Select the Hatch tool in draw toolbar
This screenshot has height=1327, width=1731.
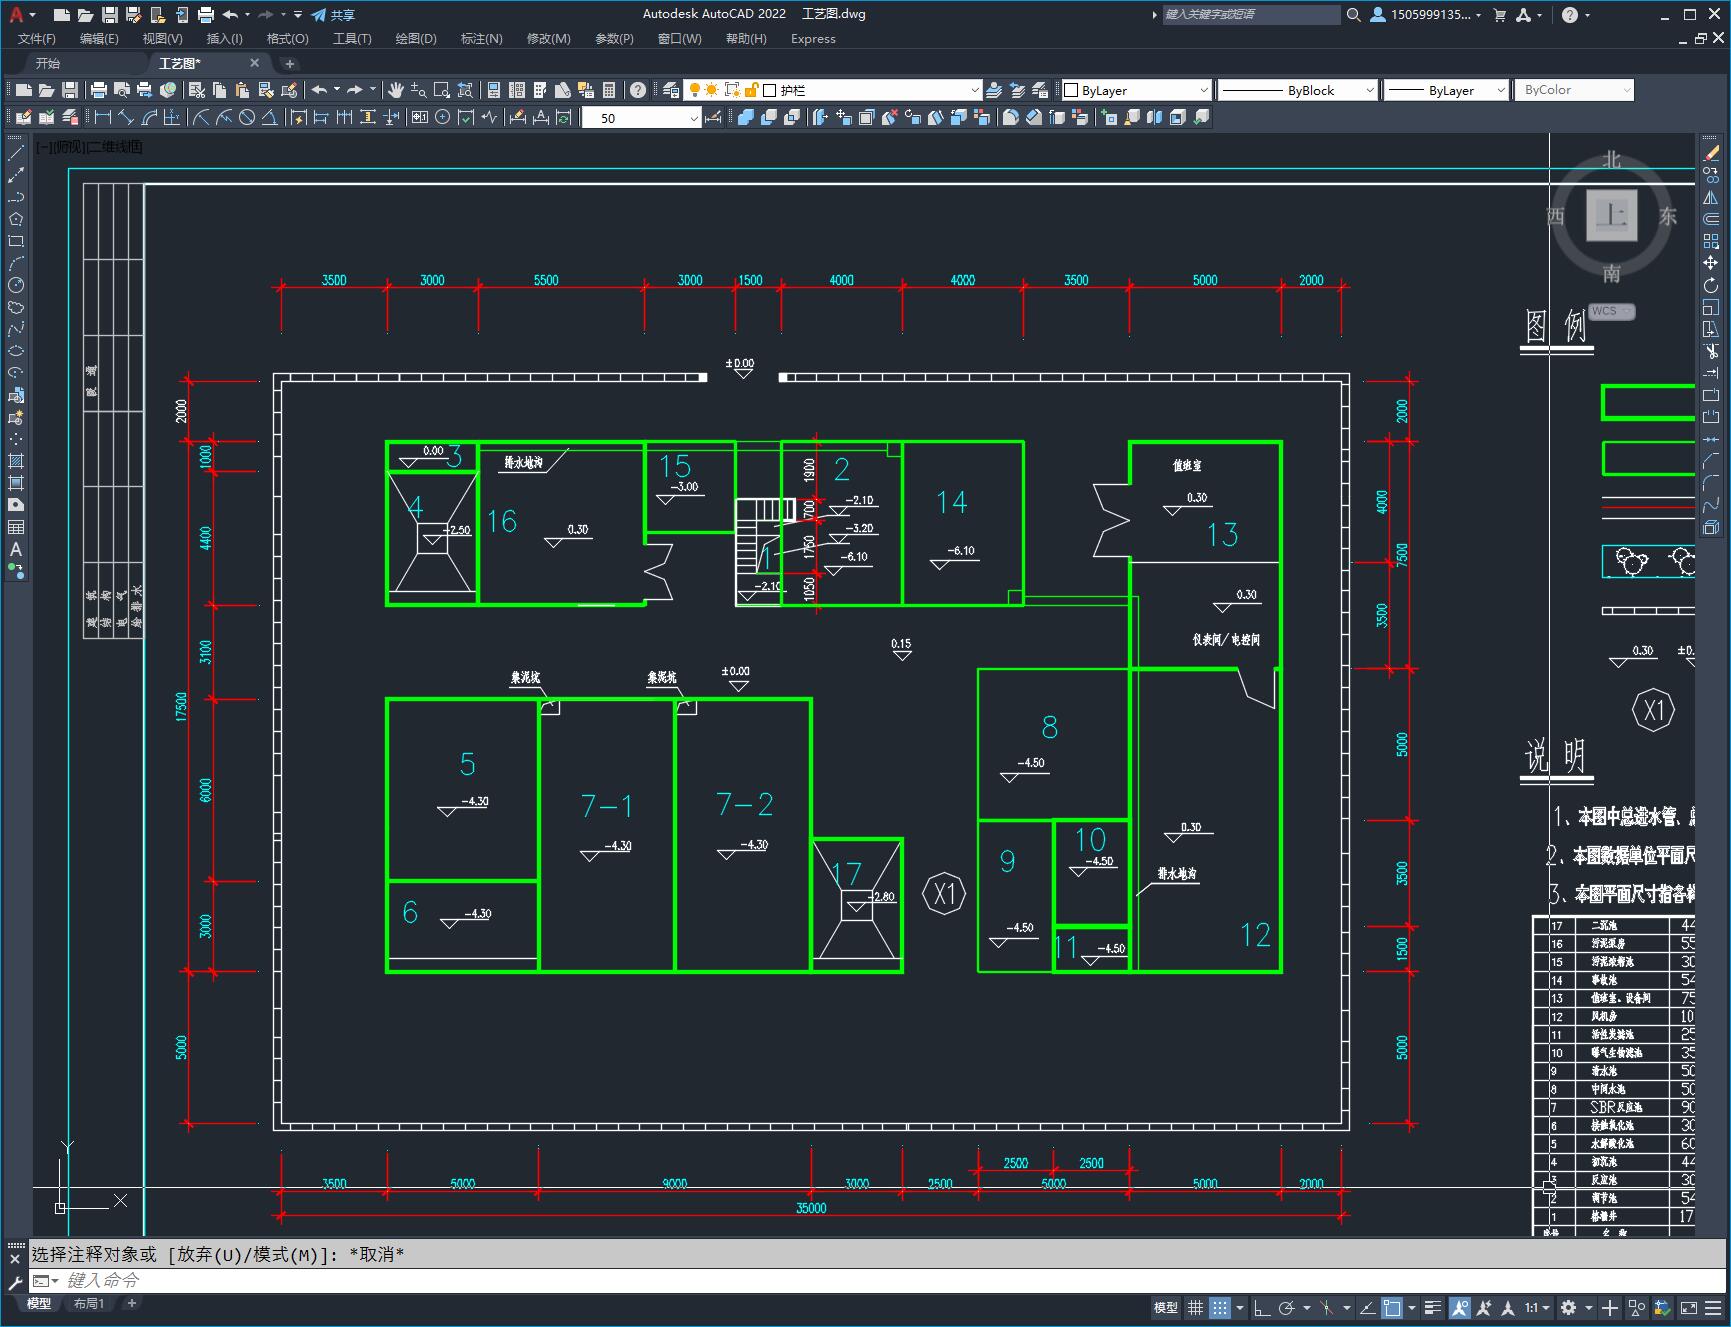(16, 461)
